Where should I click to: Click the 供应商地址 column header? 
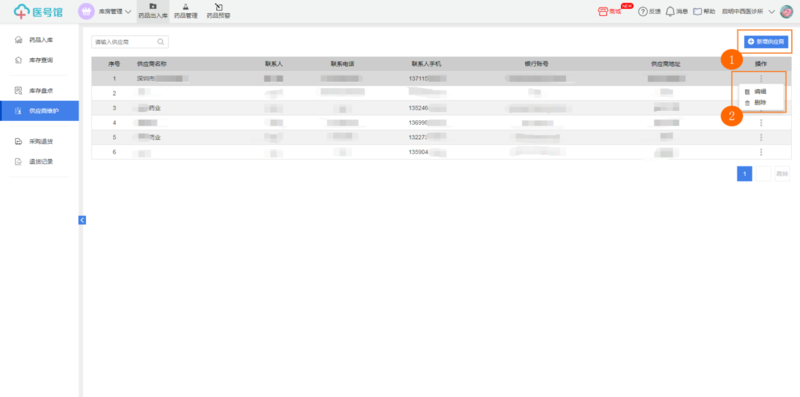coord(665,64)
